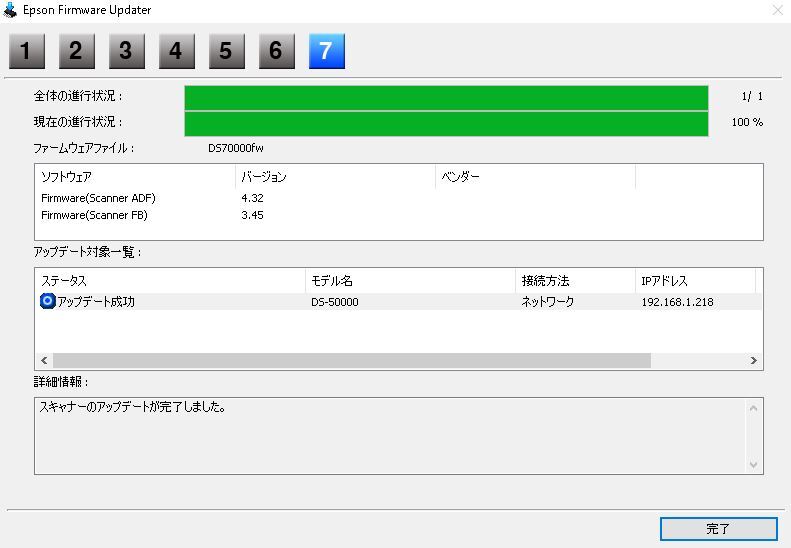Image resolution: width=791 pixels, height=548 pixels.
Task: Click the blue update-success status icon
Action: pyautogui.click(x=47, y=301)
